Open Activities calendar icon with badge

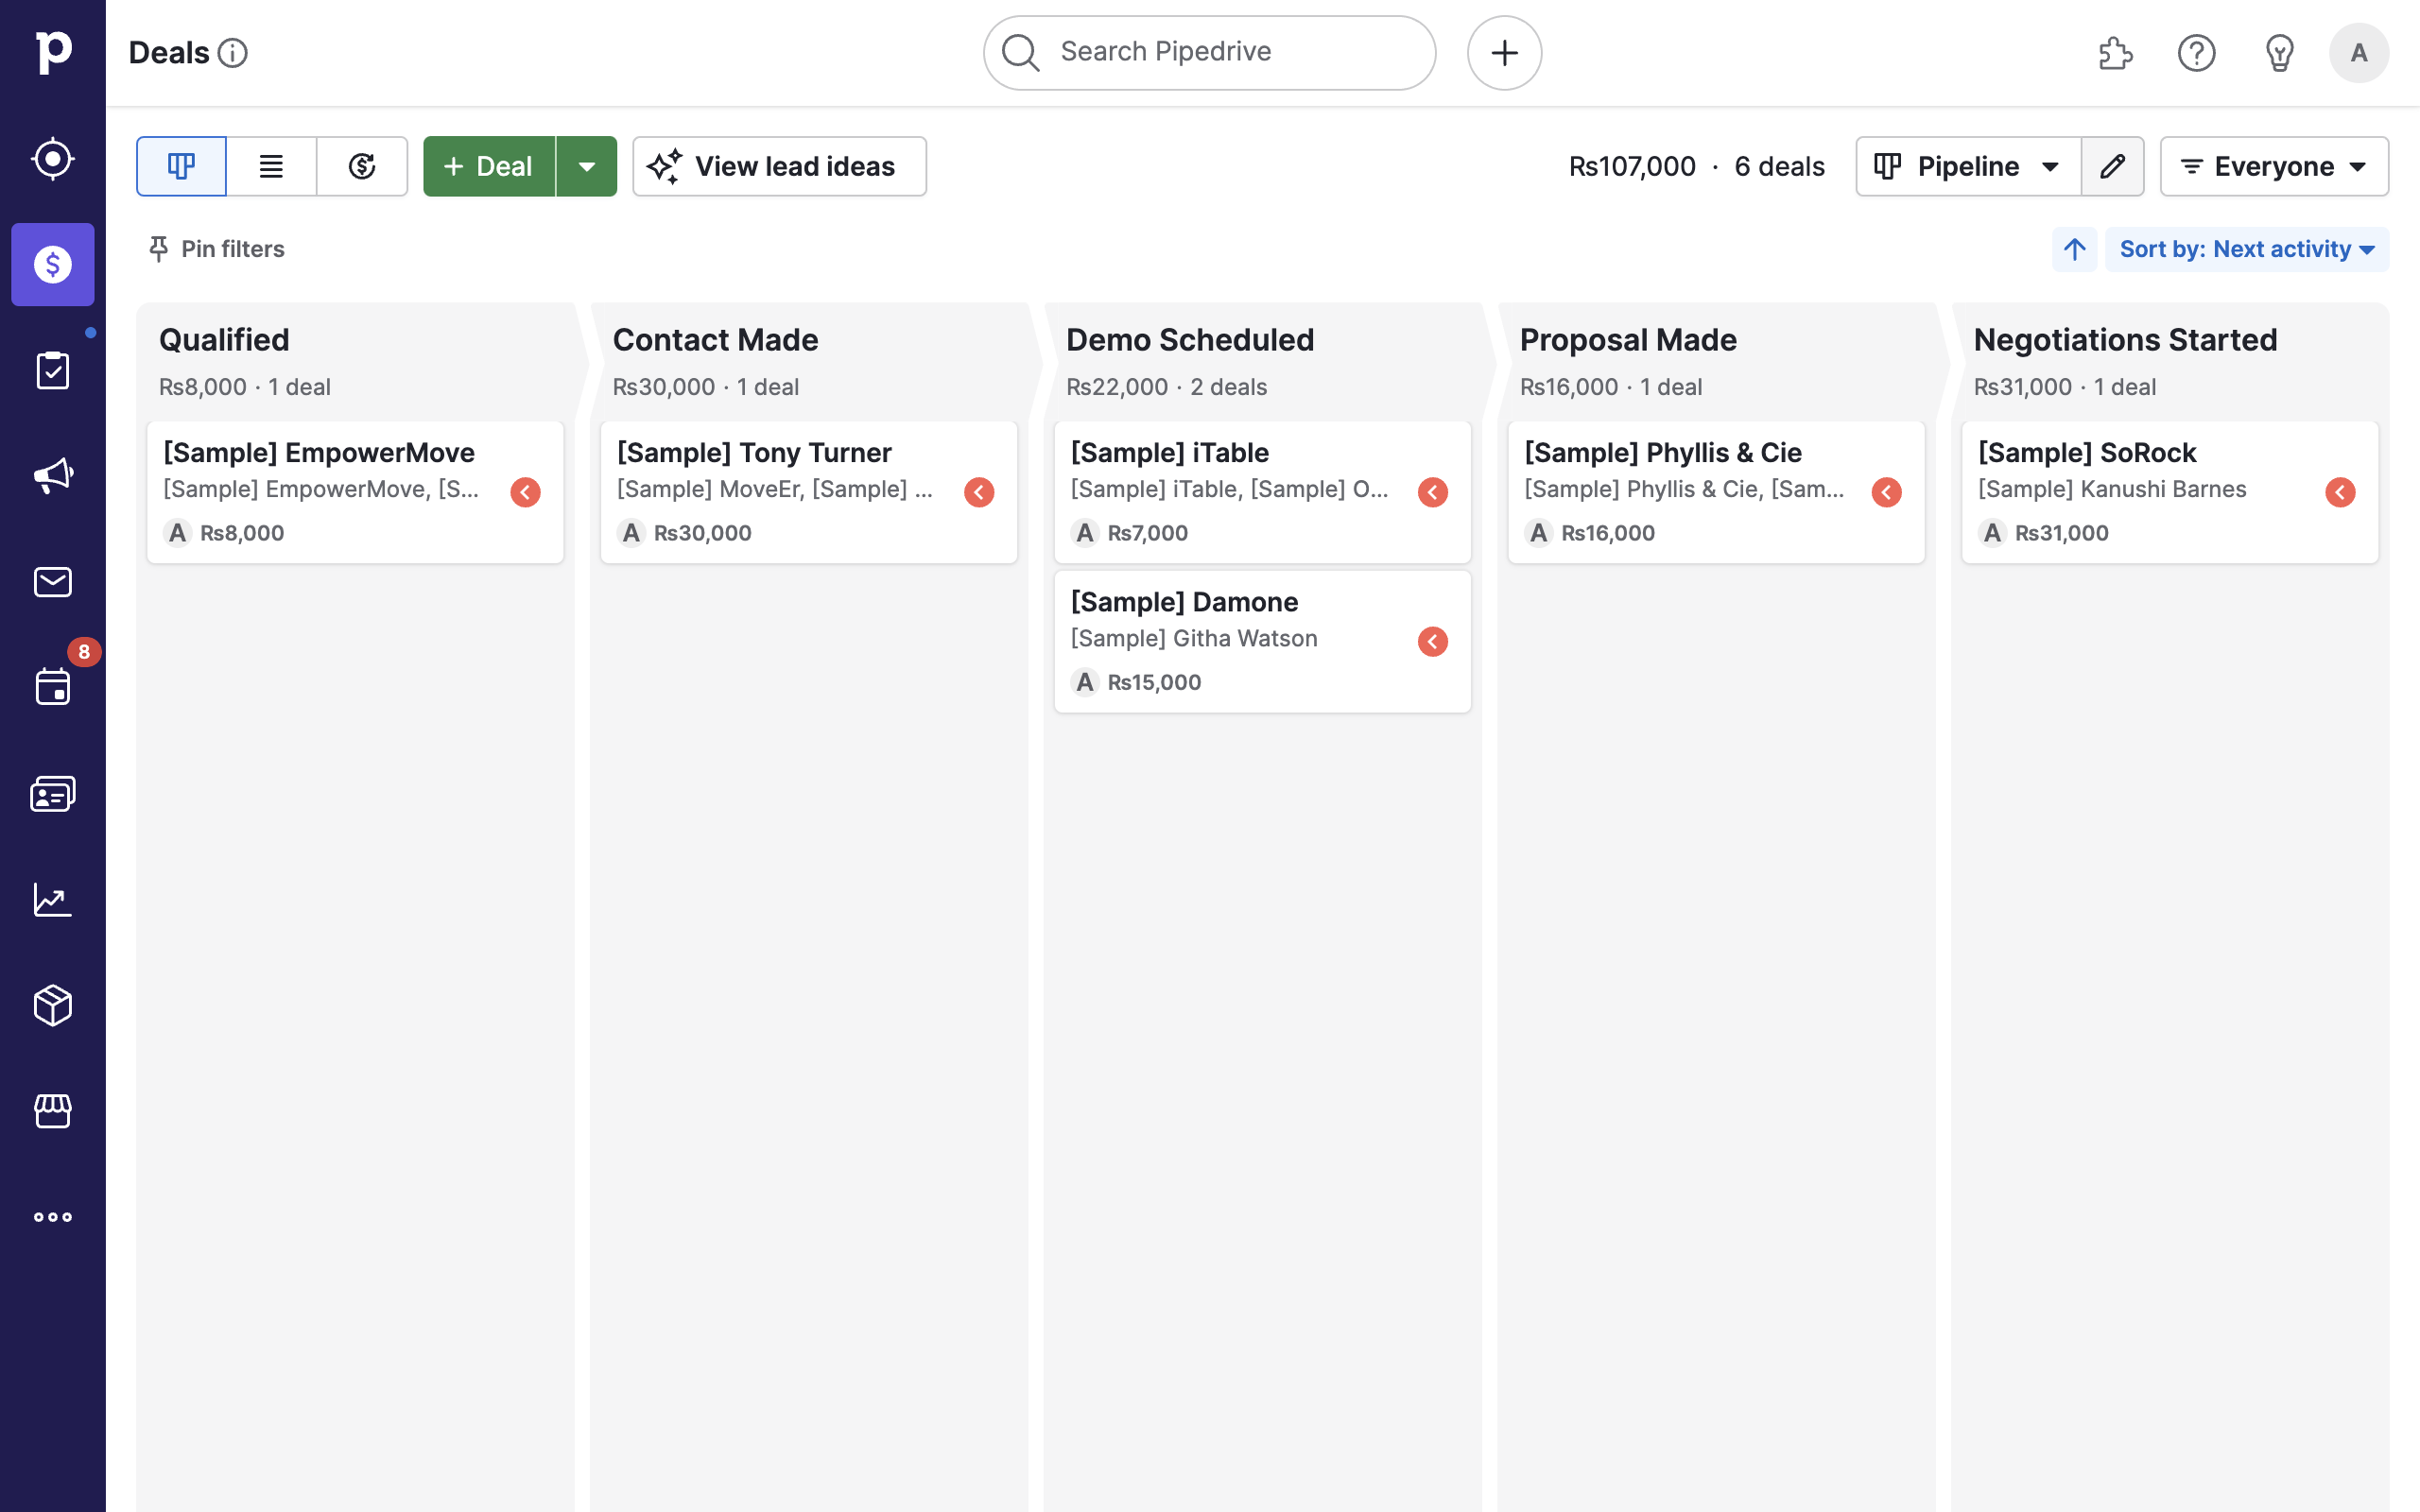pyautogui.click(x=52, y=688)
